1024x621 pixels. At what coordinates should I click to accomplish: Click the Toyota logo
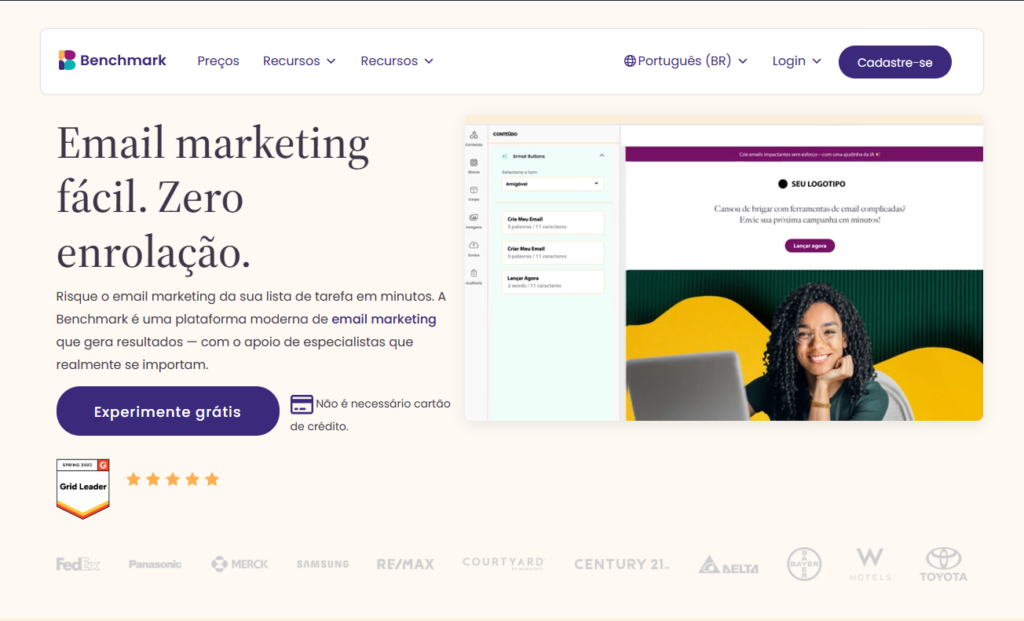point(943,565)
